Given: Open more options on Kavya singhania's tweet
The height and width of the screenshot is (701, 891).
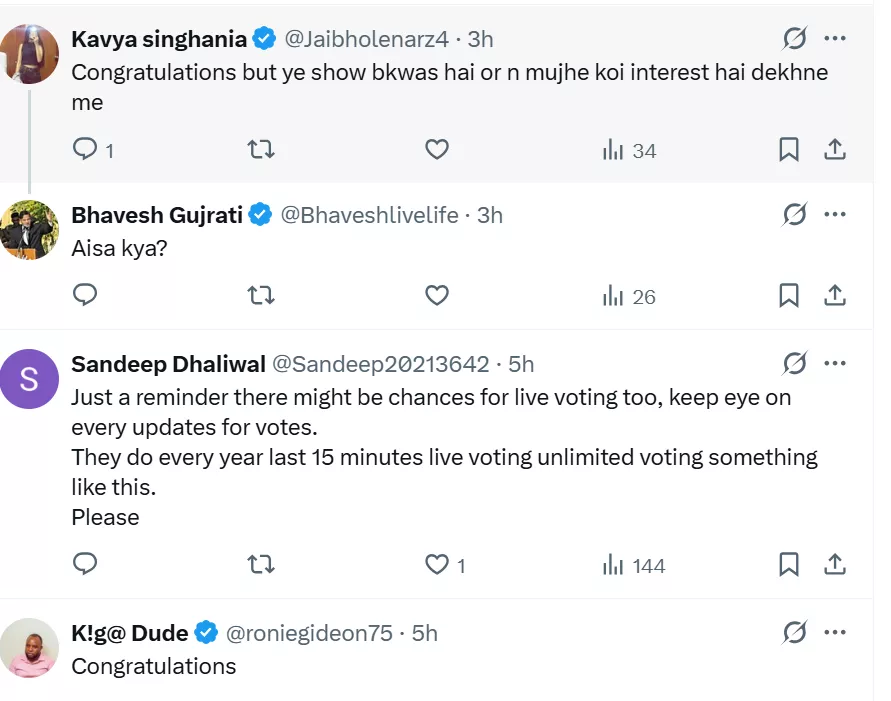Looking at the screenshot, I should [x=835, y=39].
